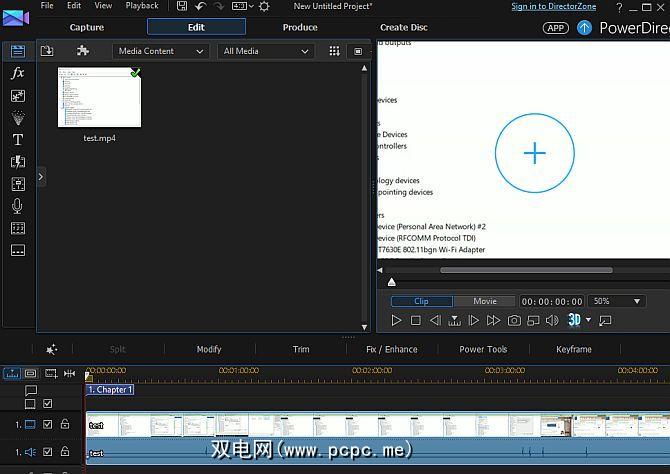Select the test.mp4 media thumbnail

pyautogui.click(x=99, y=98)
